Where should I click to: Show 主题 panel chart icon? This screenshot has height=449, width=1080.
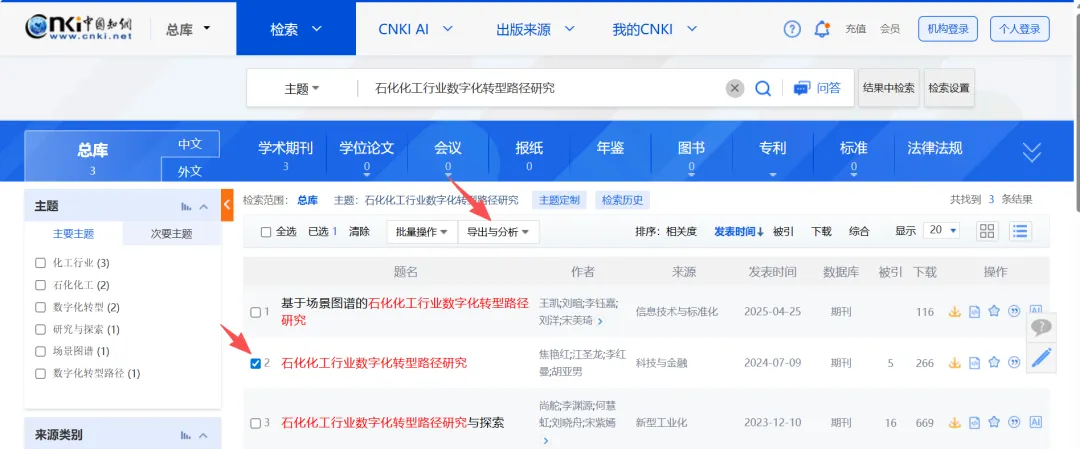click(185, 206)
